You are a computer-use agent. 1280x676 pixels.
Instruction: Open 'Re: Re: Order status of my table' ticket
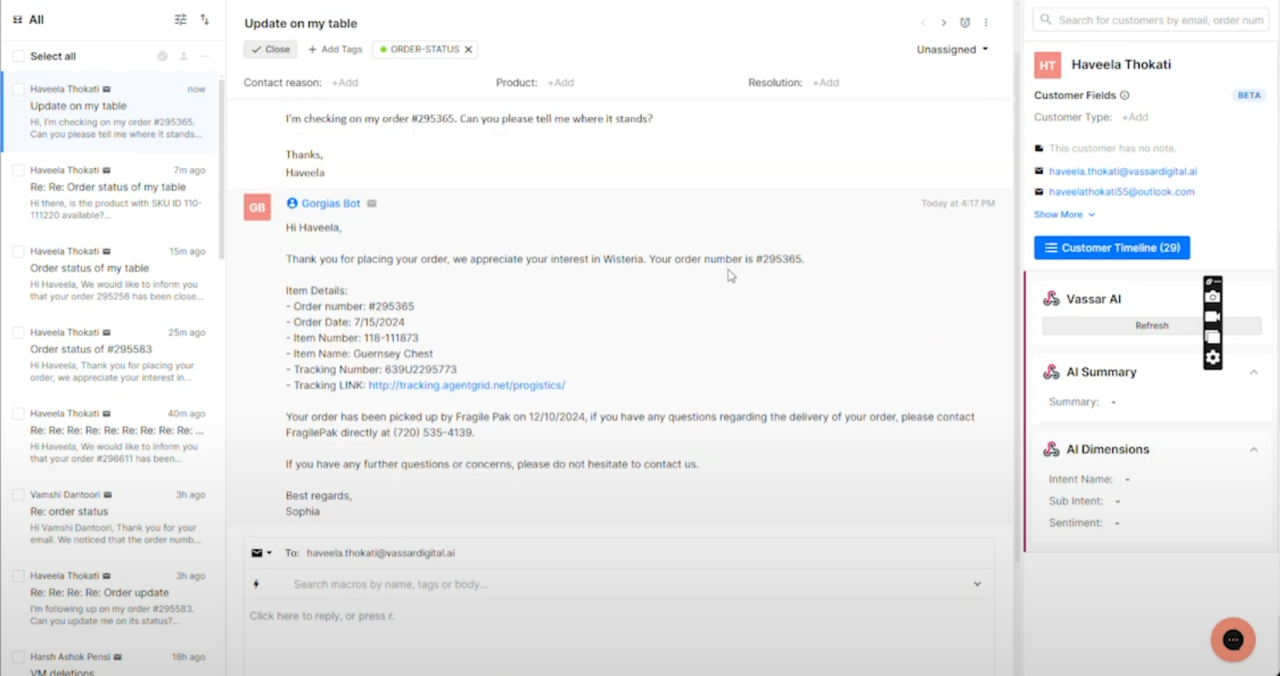coord(113,192)
